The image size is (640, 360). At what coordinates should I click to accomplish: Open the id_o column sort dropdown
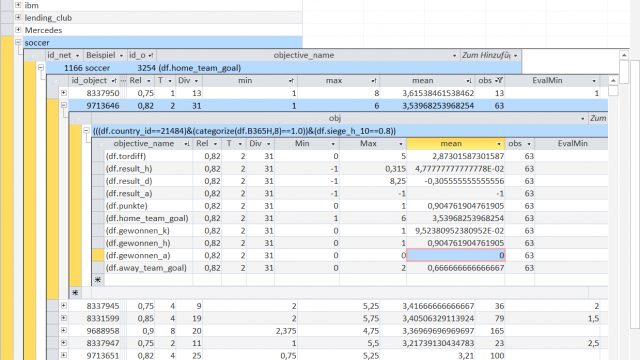(x=151, y=56)
